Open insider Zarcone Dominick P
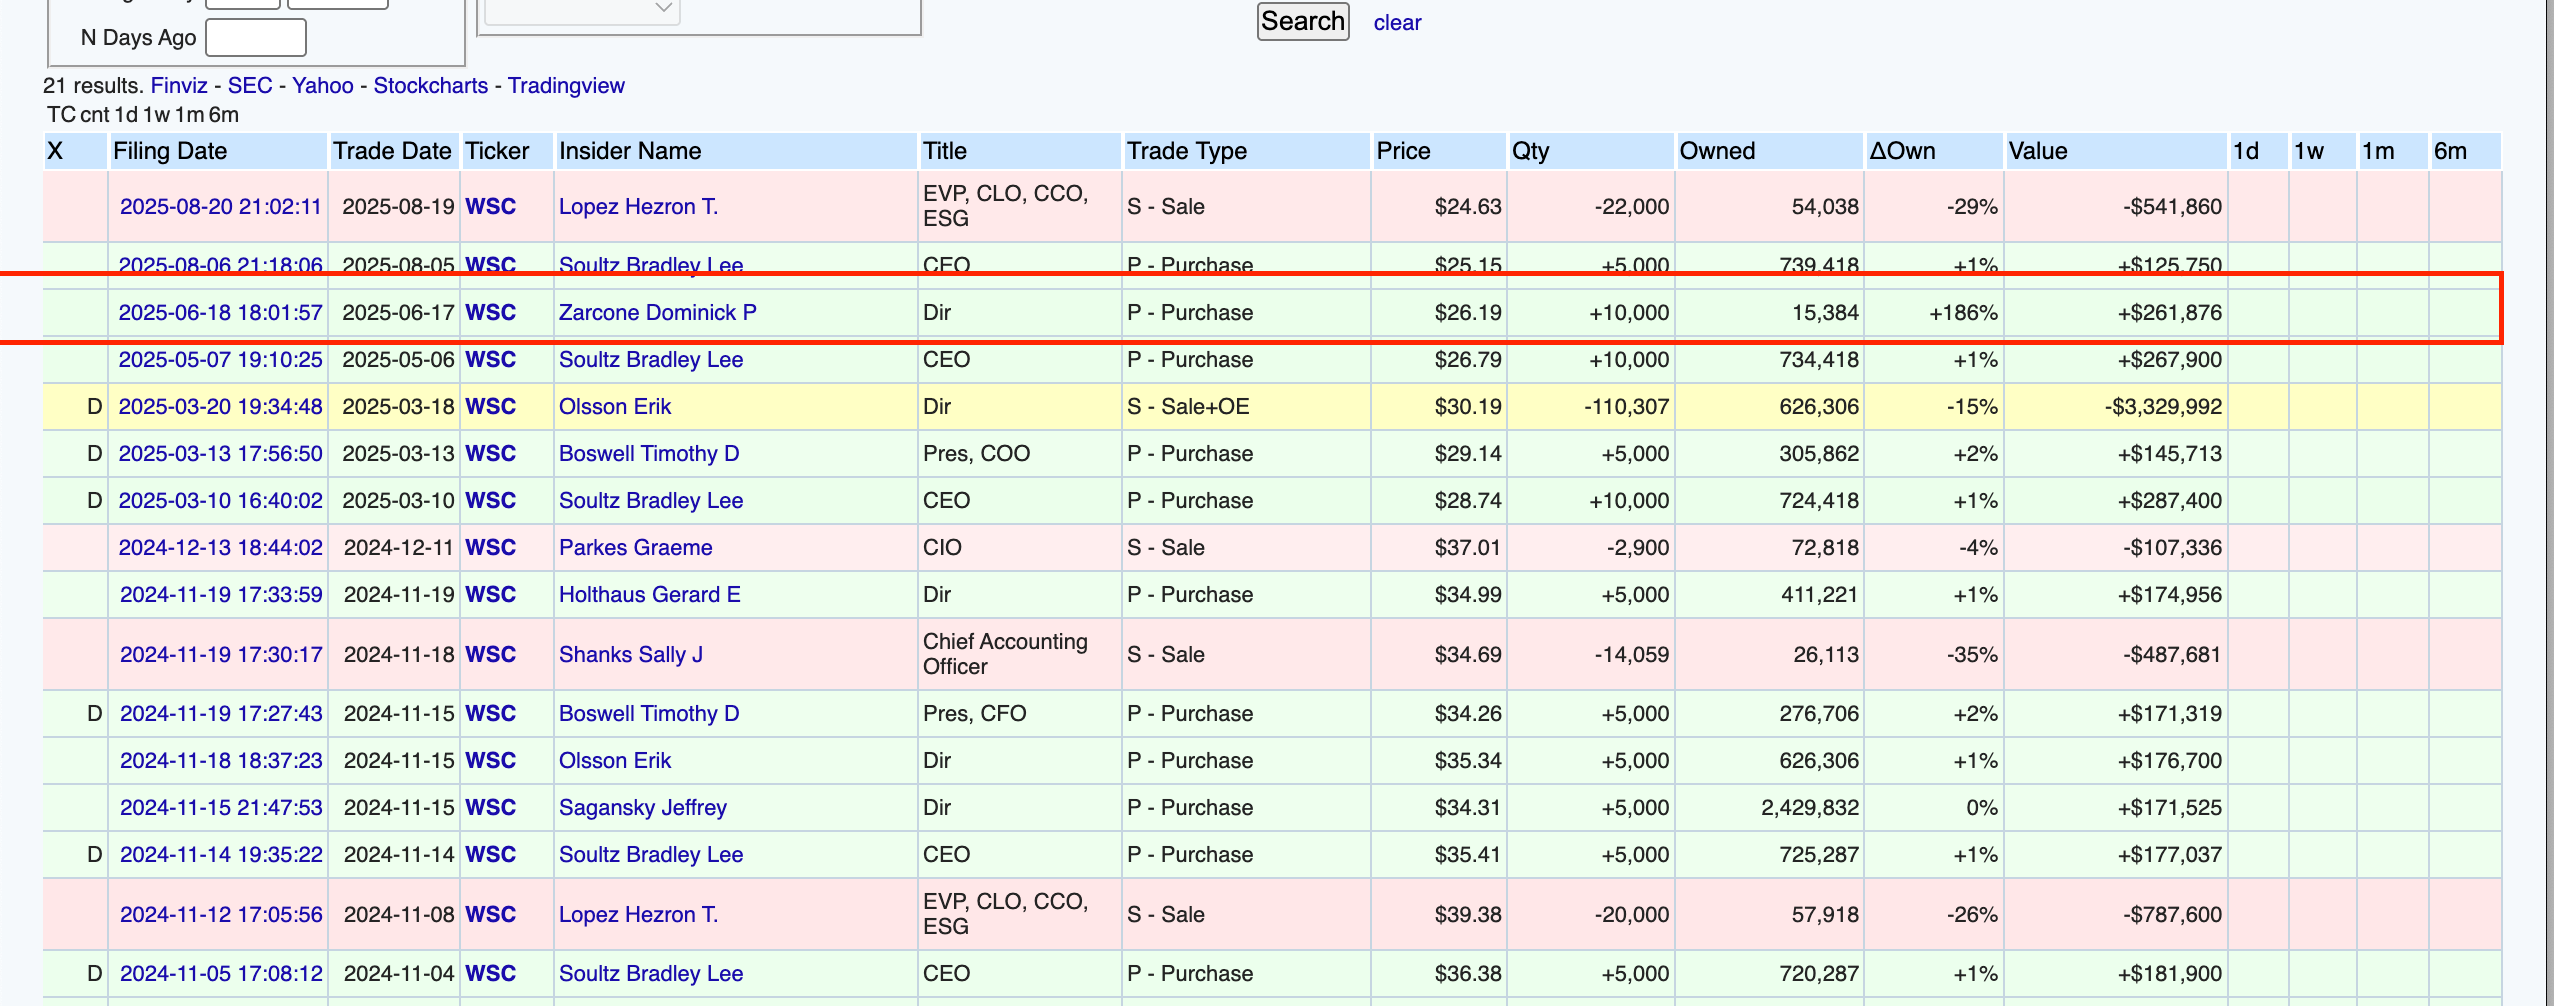Viewport: 2554px width, 1006px height. (657, 313)
